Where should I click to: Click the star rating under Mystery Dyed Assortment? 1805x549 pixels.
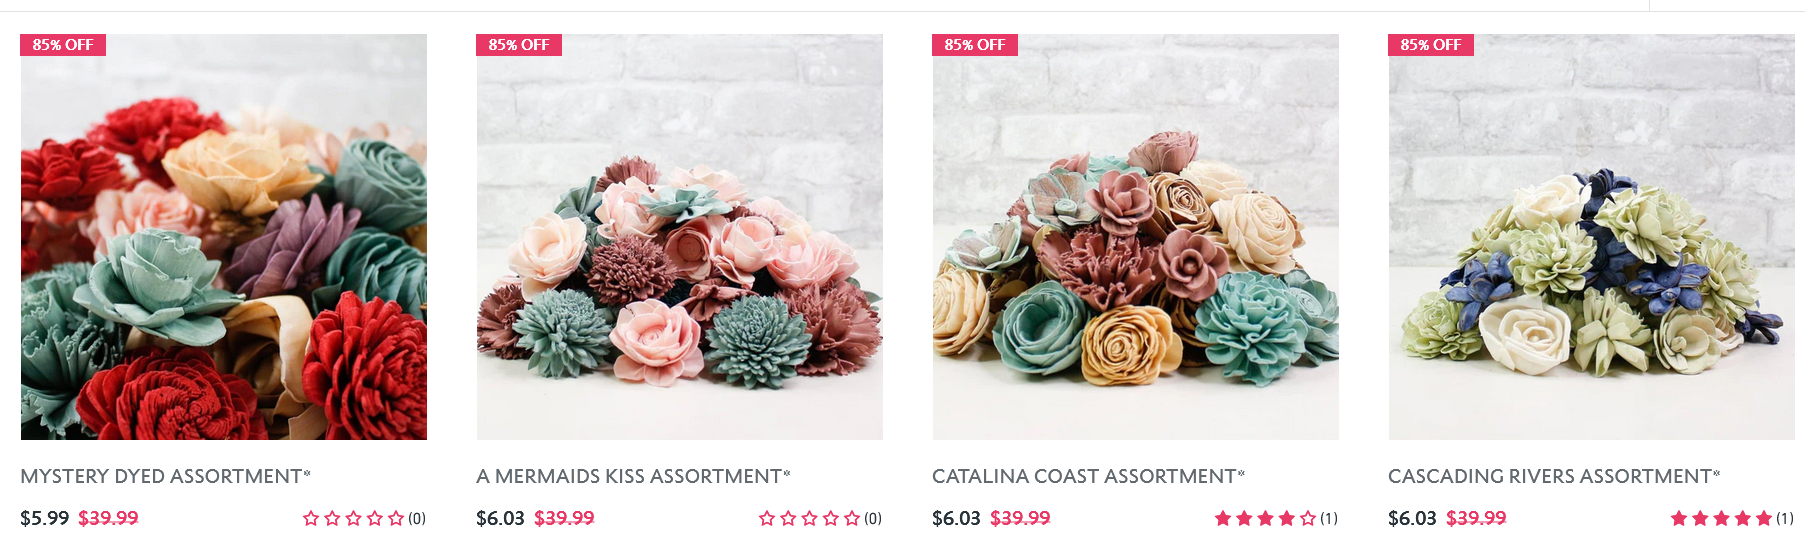pyautogui.click(x=353, y=518)
